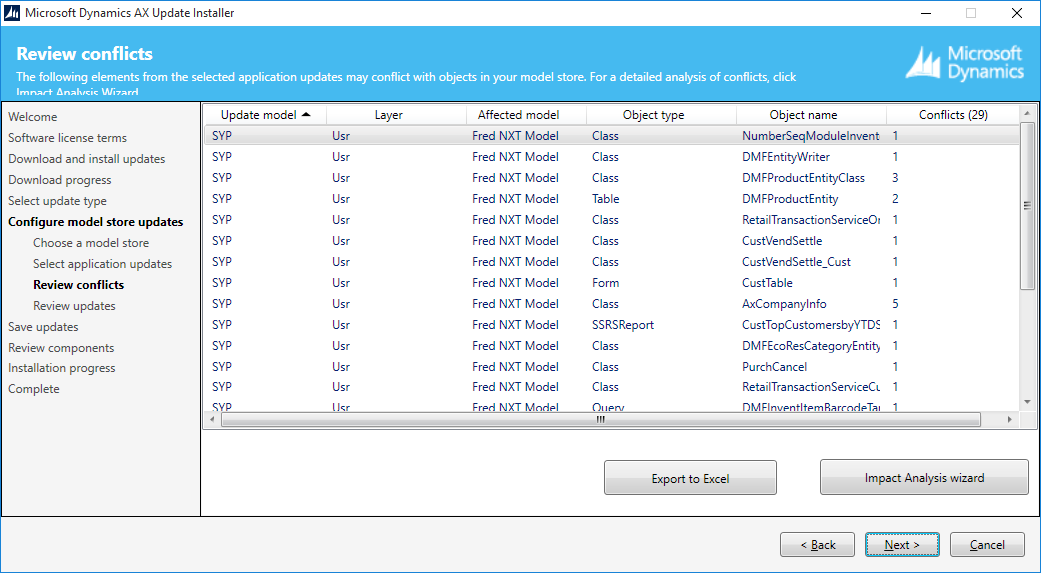Cancel the update installer
Viewport: 1041px width, 573px height.
point(987,544)
